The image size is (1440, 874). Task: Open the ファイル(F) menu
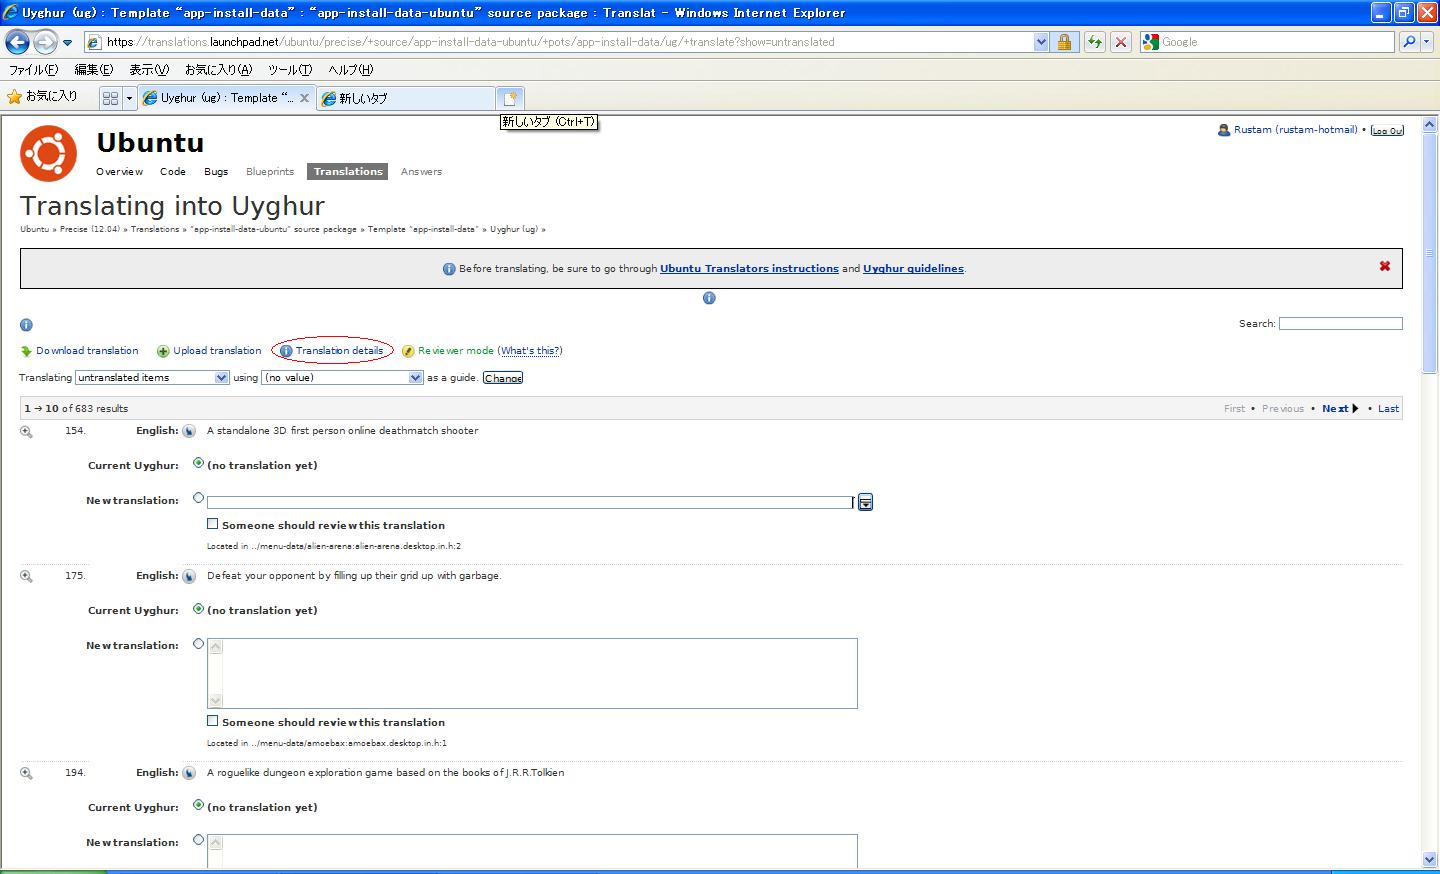[x=33, y=70]
